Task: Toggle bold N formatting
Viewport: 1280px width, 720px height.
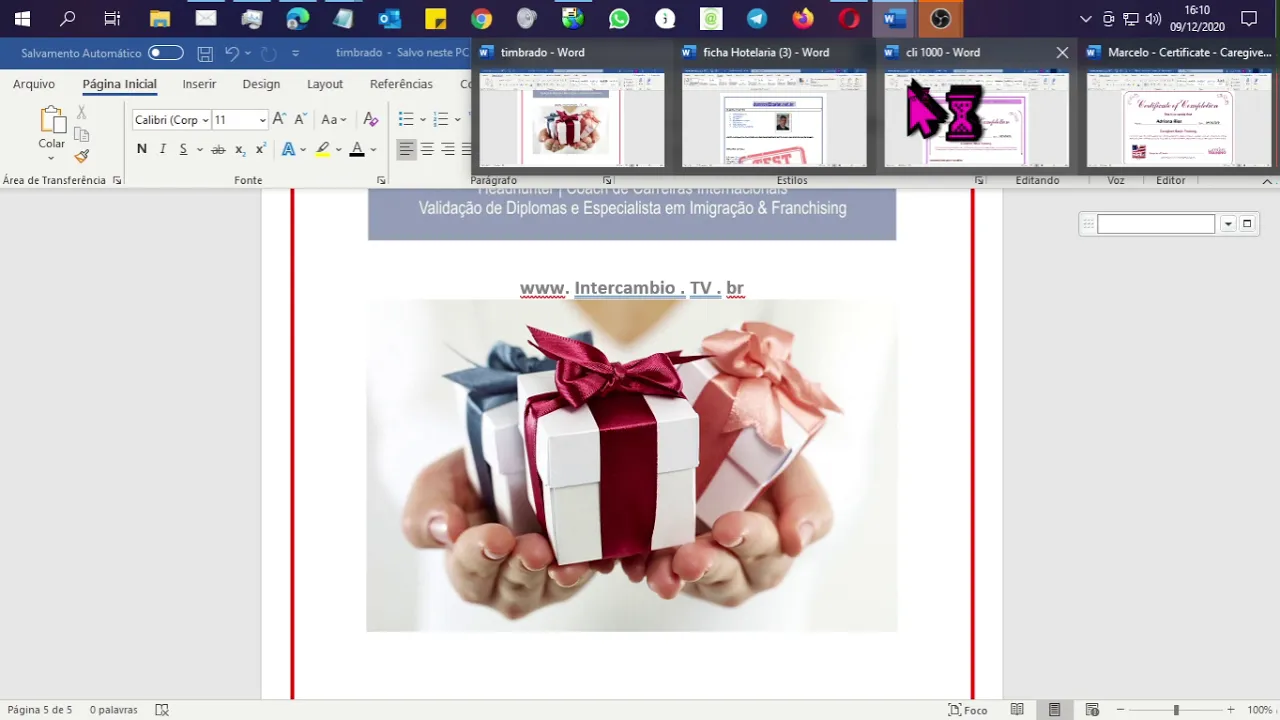Action: coord(141,149)
